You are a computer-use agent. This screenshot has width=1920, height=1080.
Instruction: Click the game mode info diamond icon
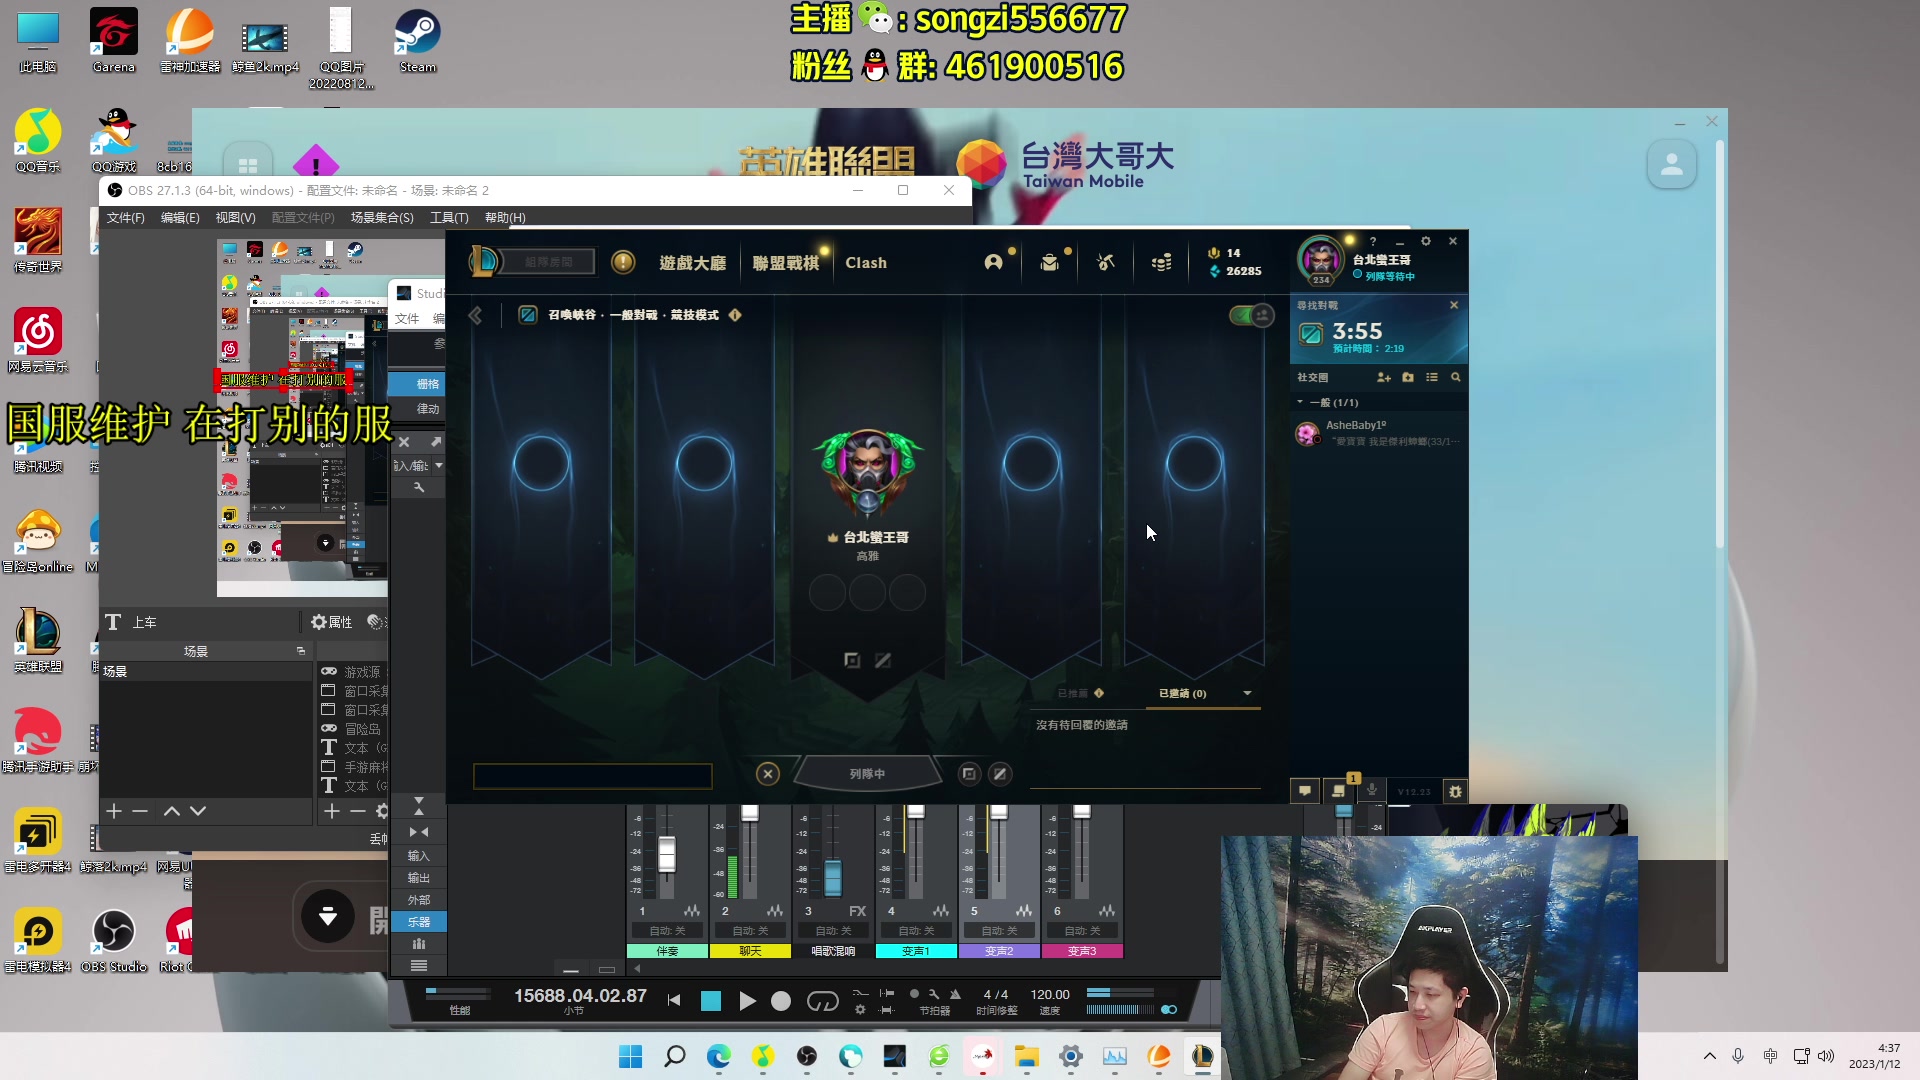[x=735, y=315]
